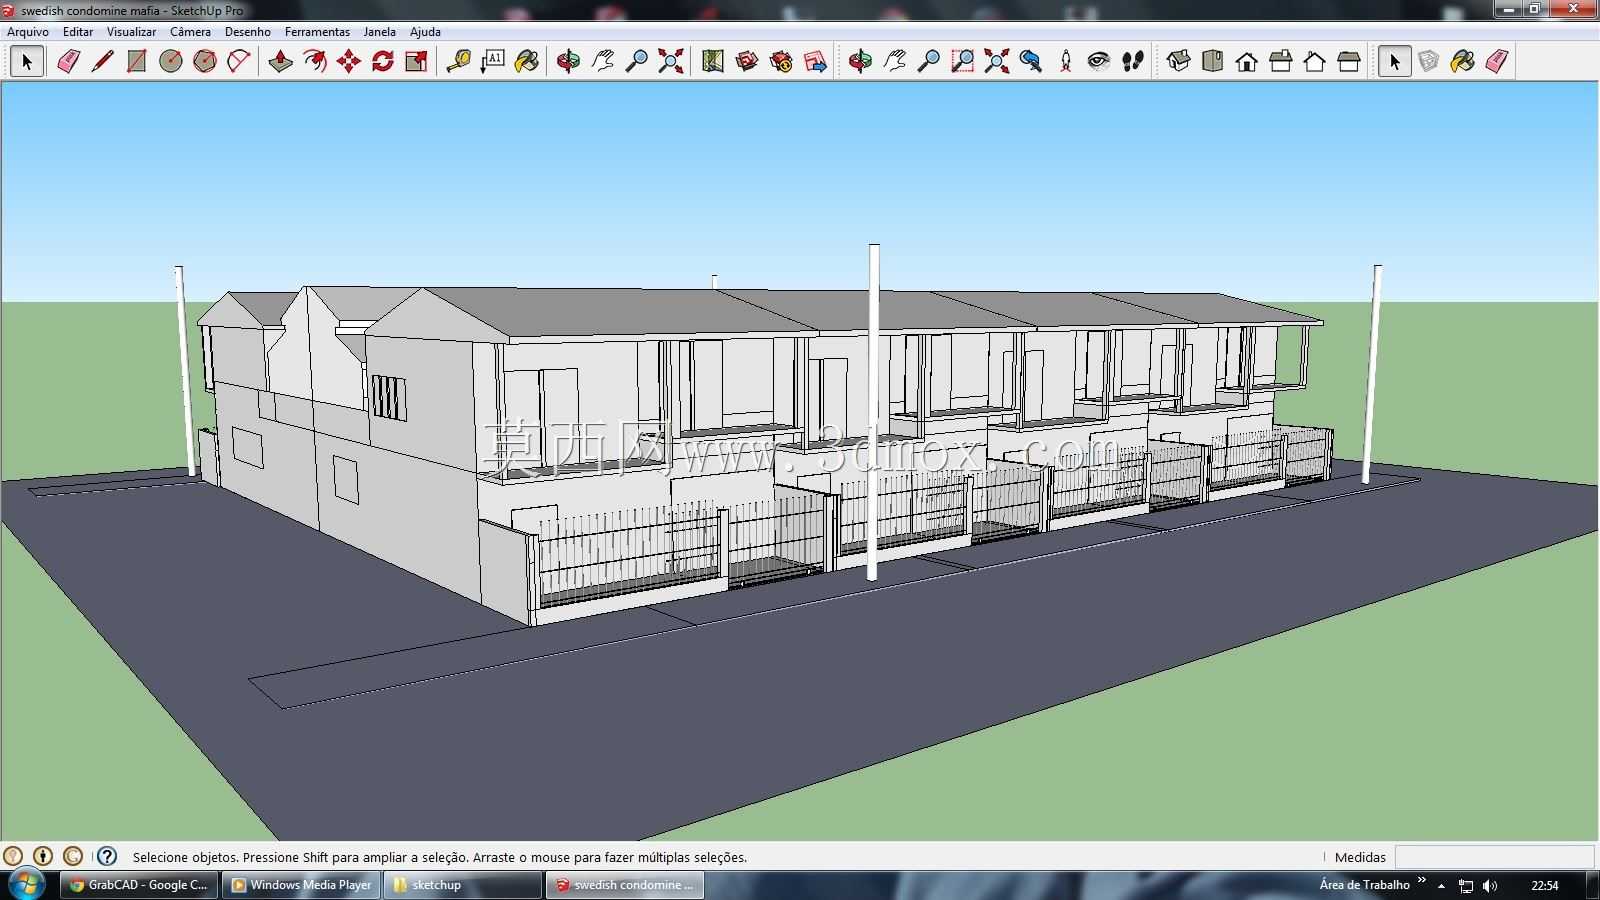This screenshot has width=1600, height=900.
Task: Select the Position Camera tool
Action: [1065, 61]
